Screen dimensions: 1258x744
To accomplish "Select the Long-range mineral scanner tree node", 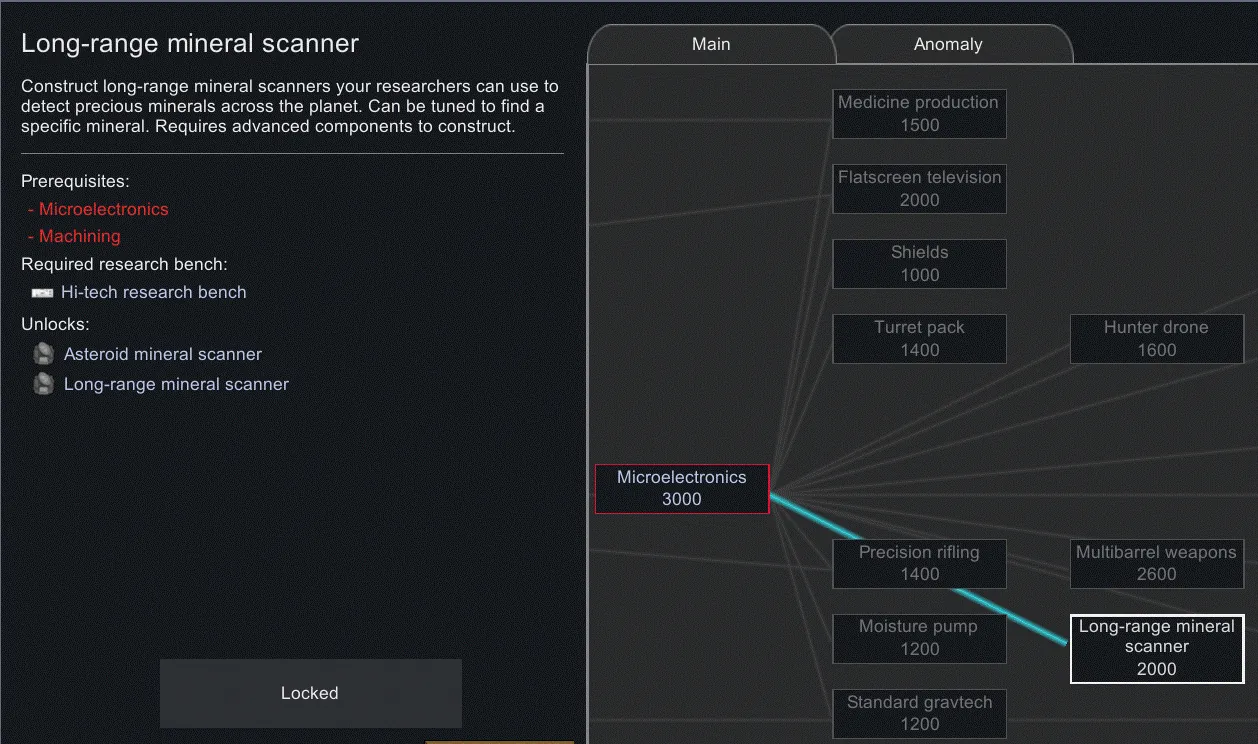I will point(1156,648).
